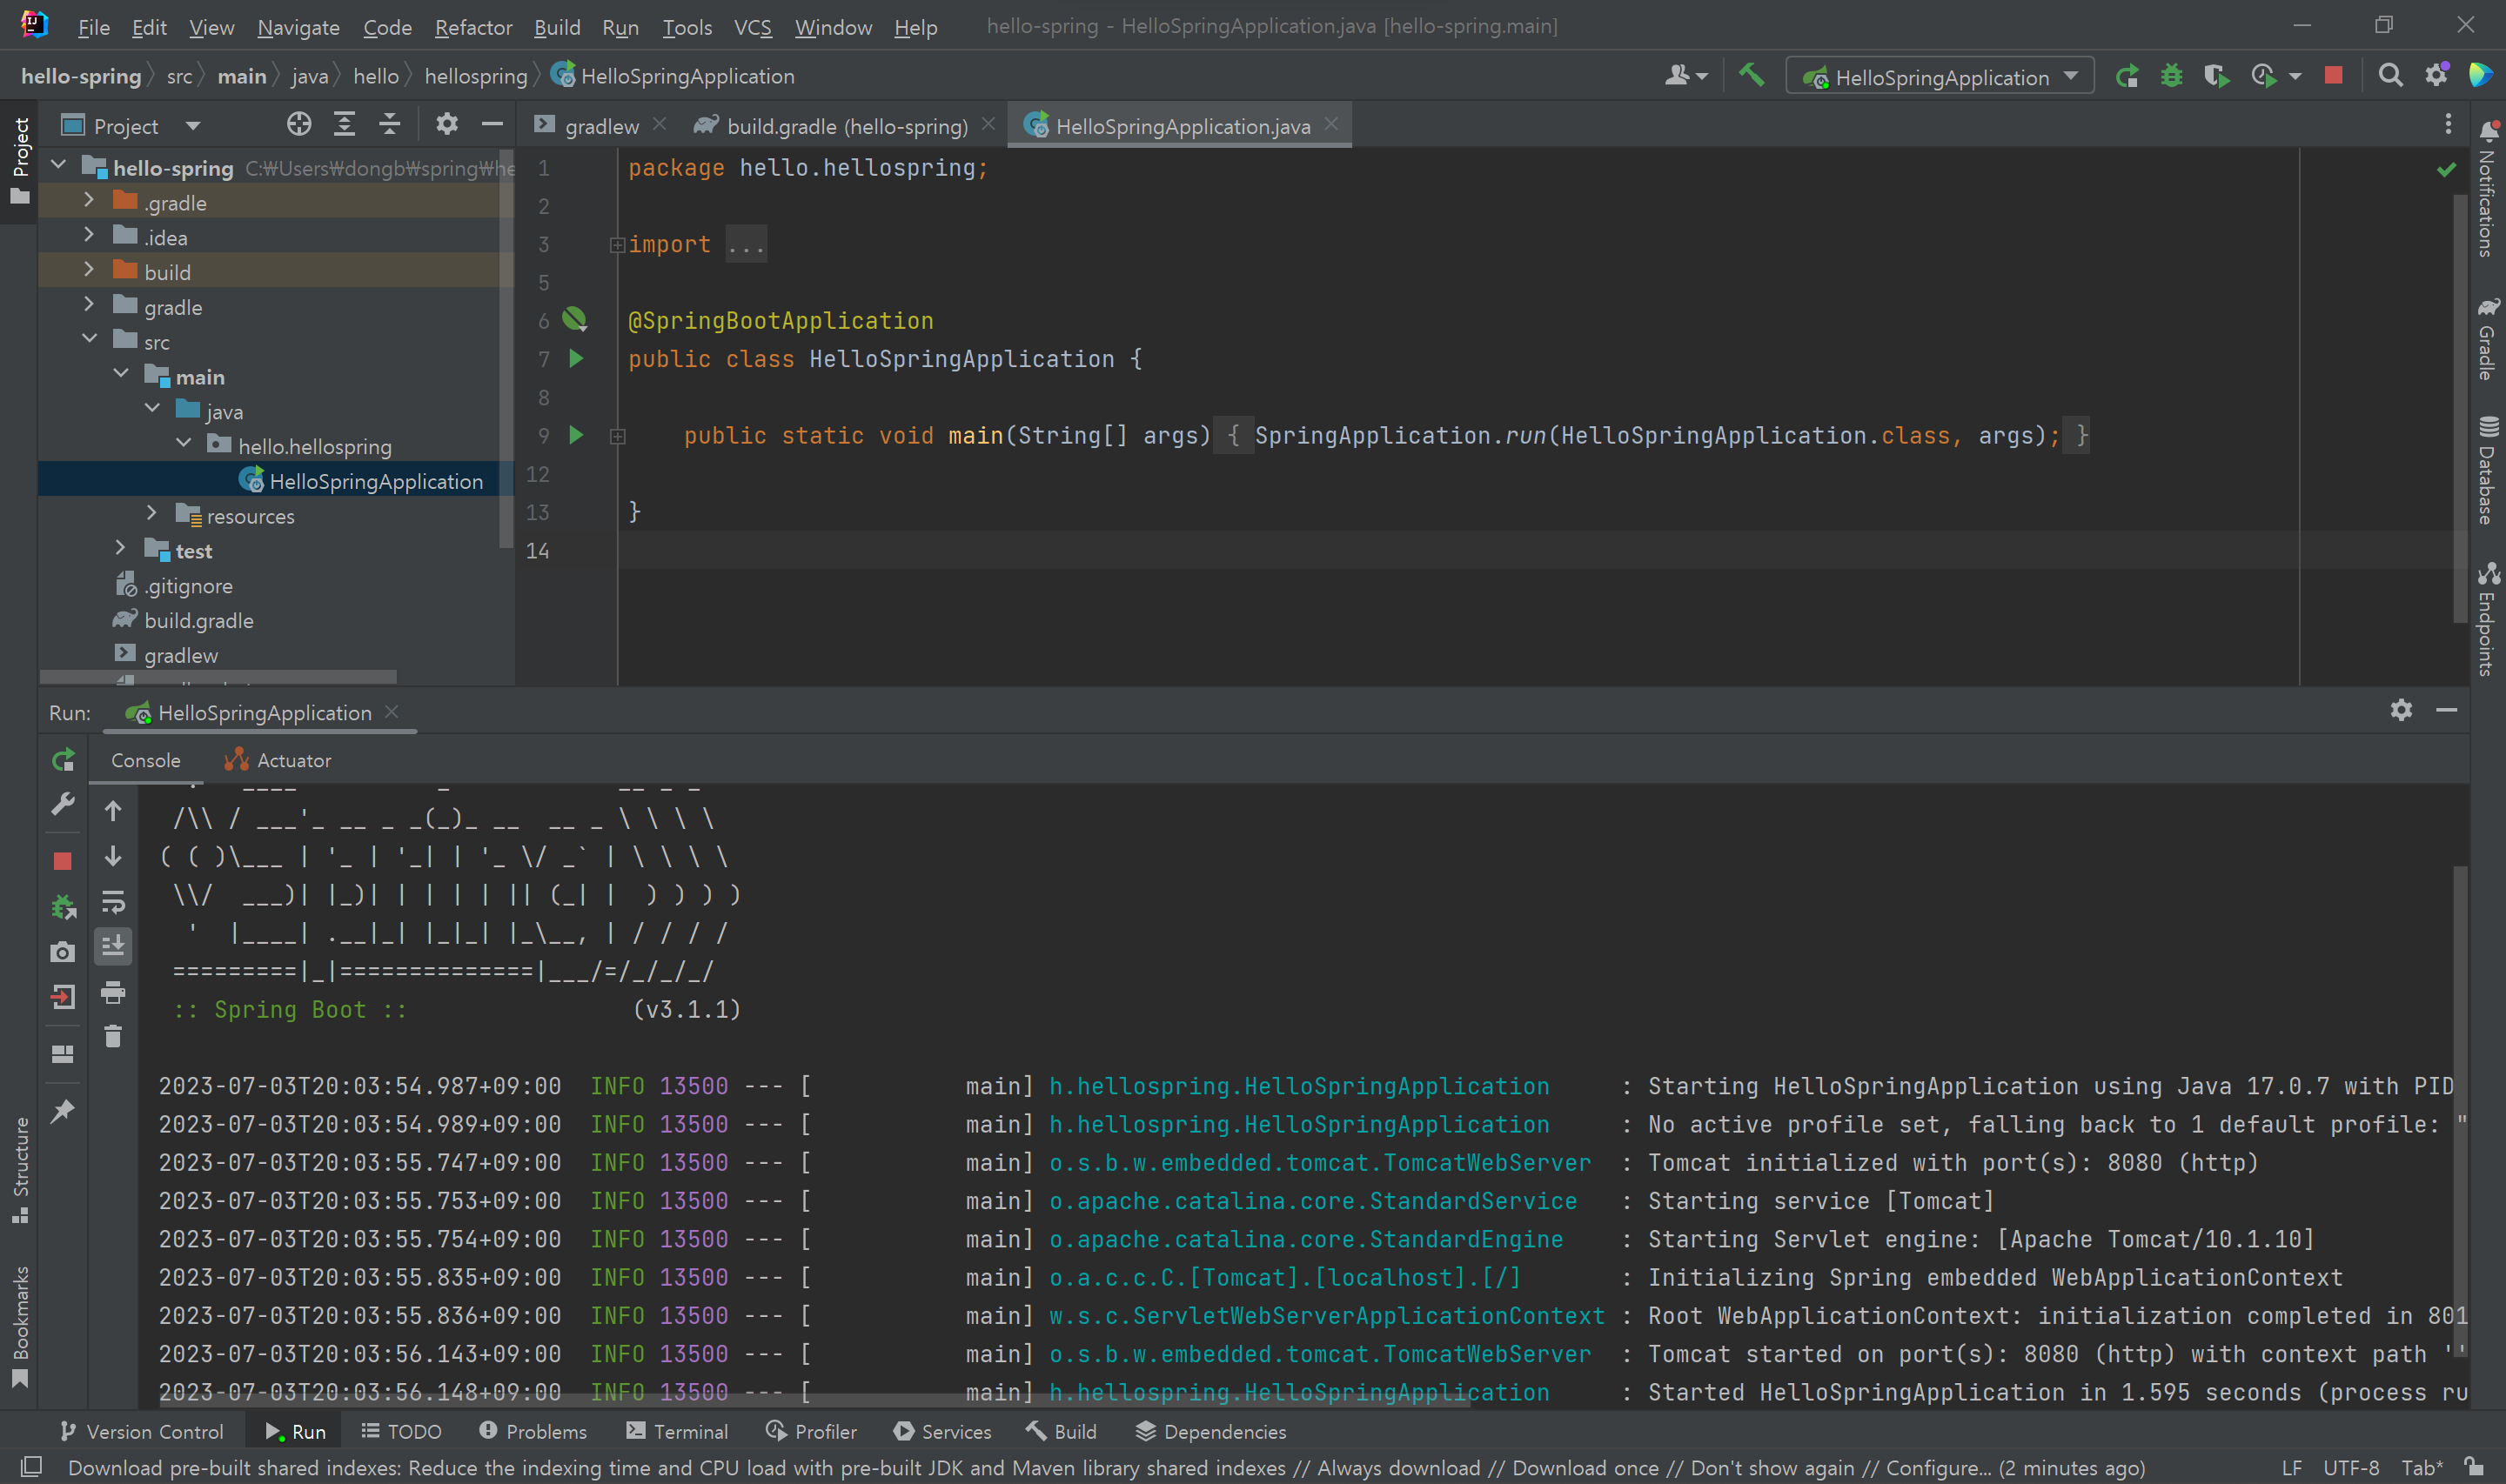Select opened file locate target icon
The width and height of the screenshot is (2506, 1484).
tap(298, 125)
